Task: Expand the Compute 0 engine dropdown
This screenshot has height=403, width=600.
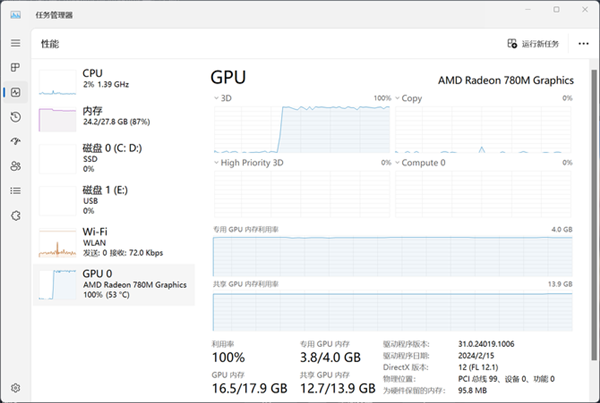Action: pos(397,162)
